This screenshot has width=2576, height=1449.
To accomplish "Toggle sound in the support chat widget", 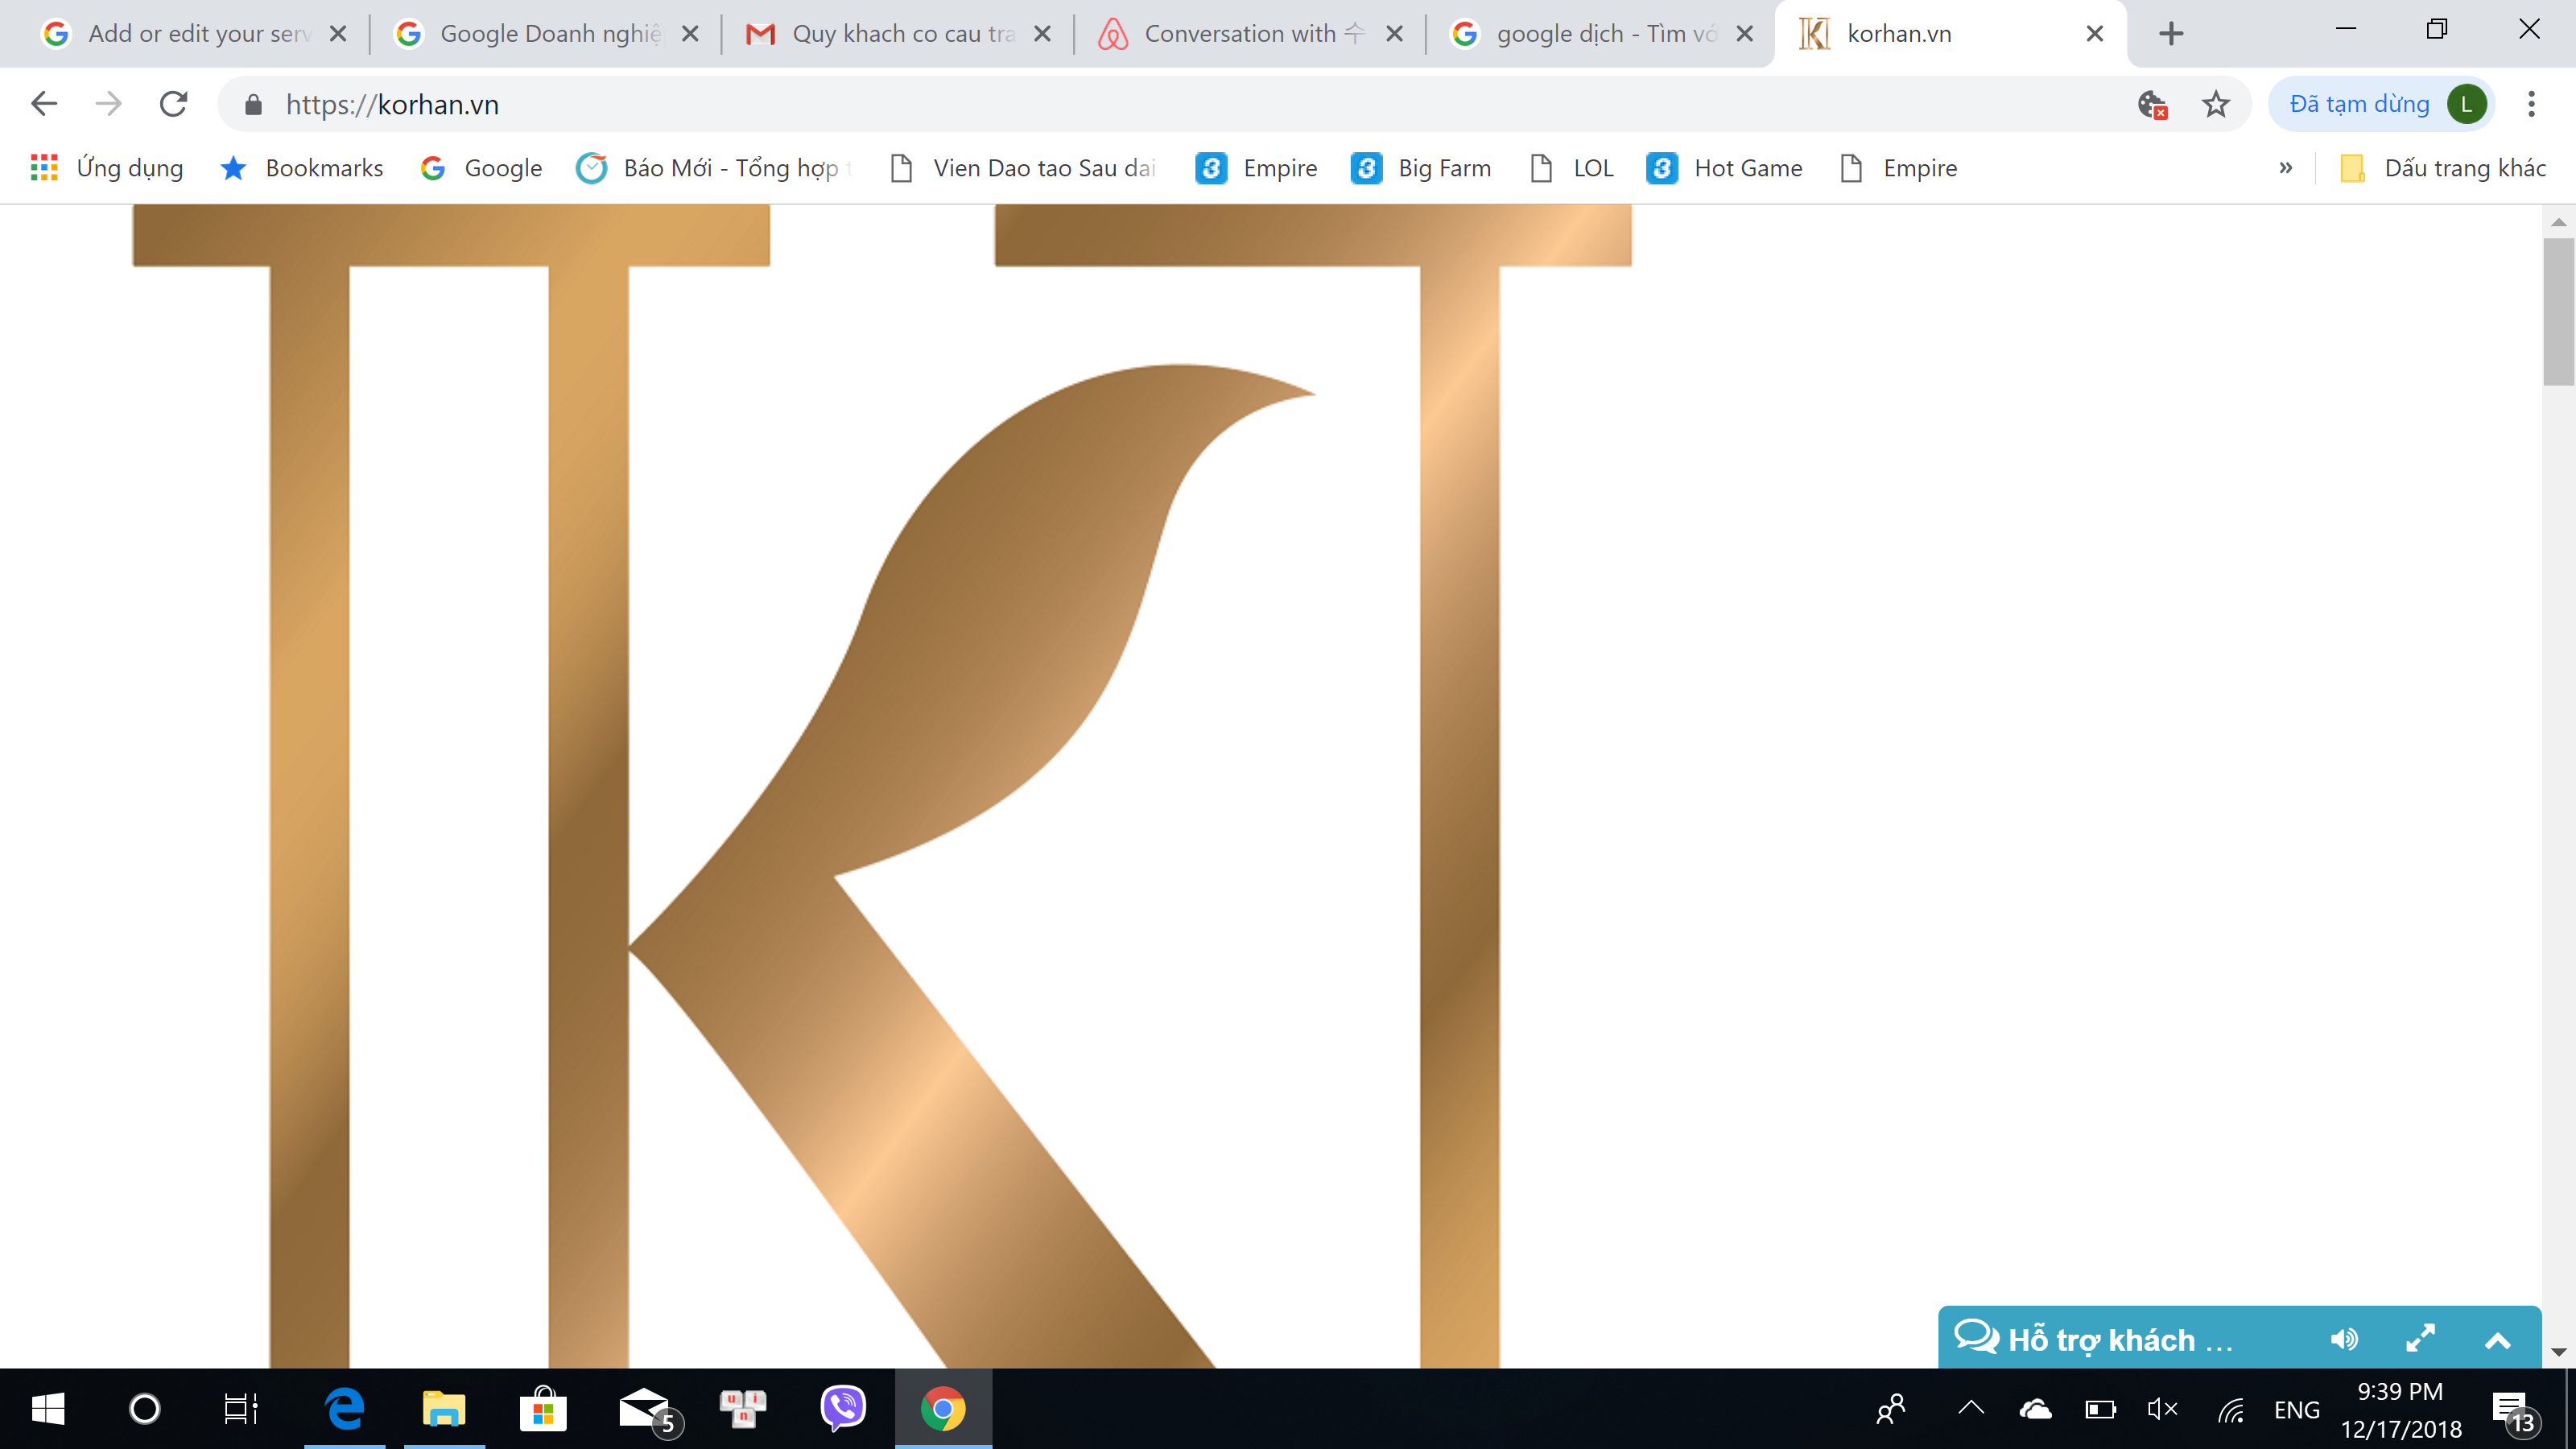I will [2344, 1339].
